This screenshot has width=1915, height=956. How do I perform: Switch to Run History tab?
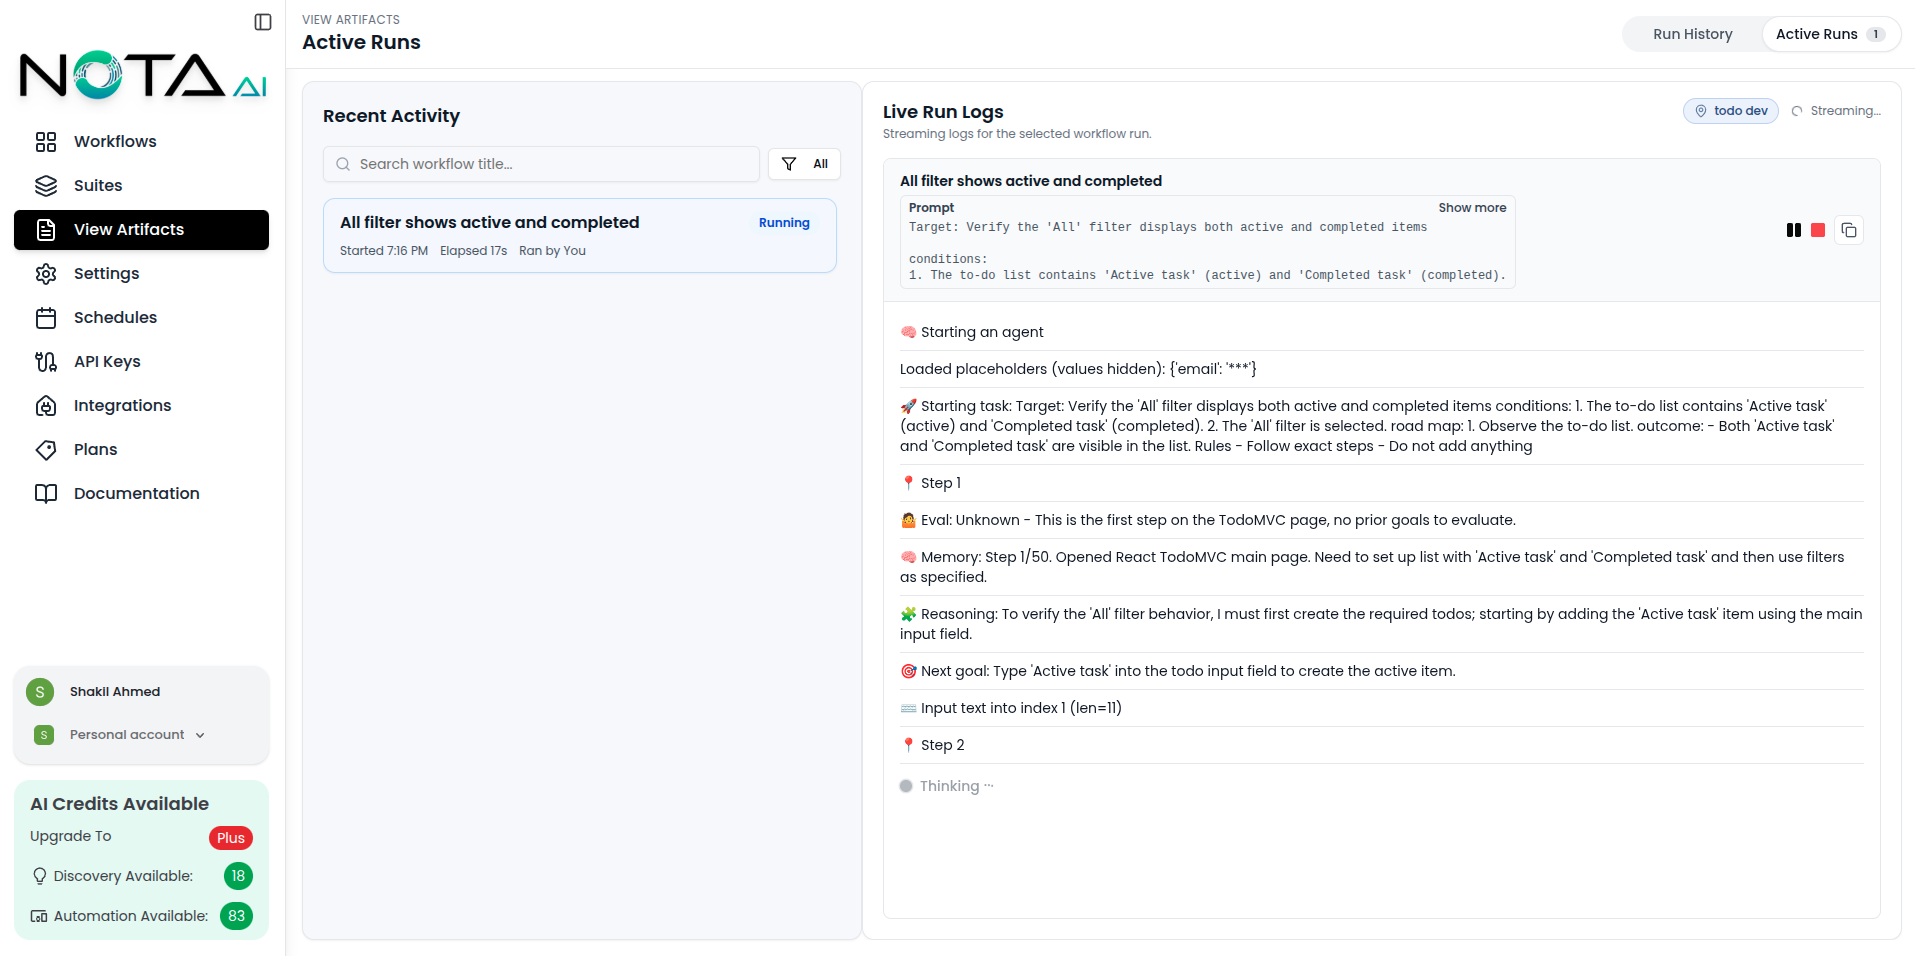(1692, 34)
